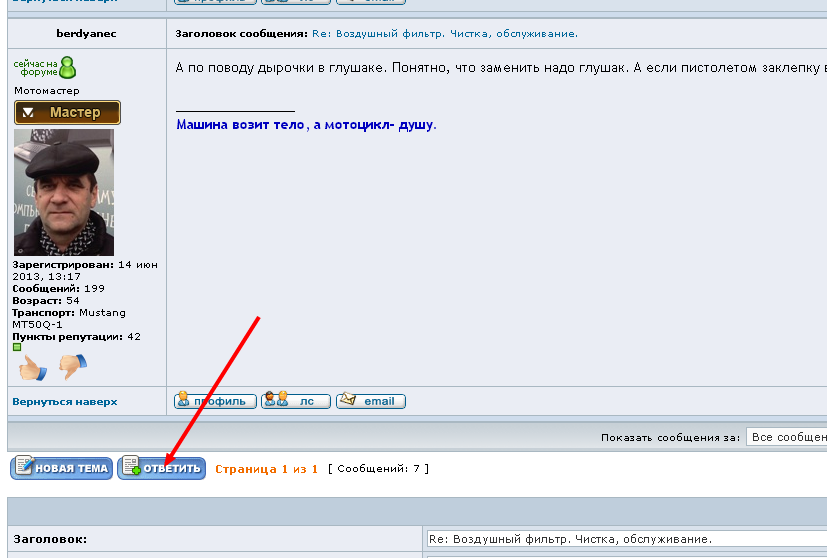Click the post text about глушак
827x558 pixels.
coord(500,68)
